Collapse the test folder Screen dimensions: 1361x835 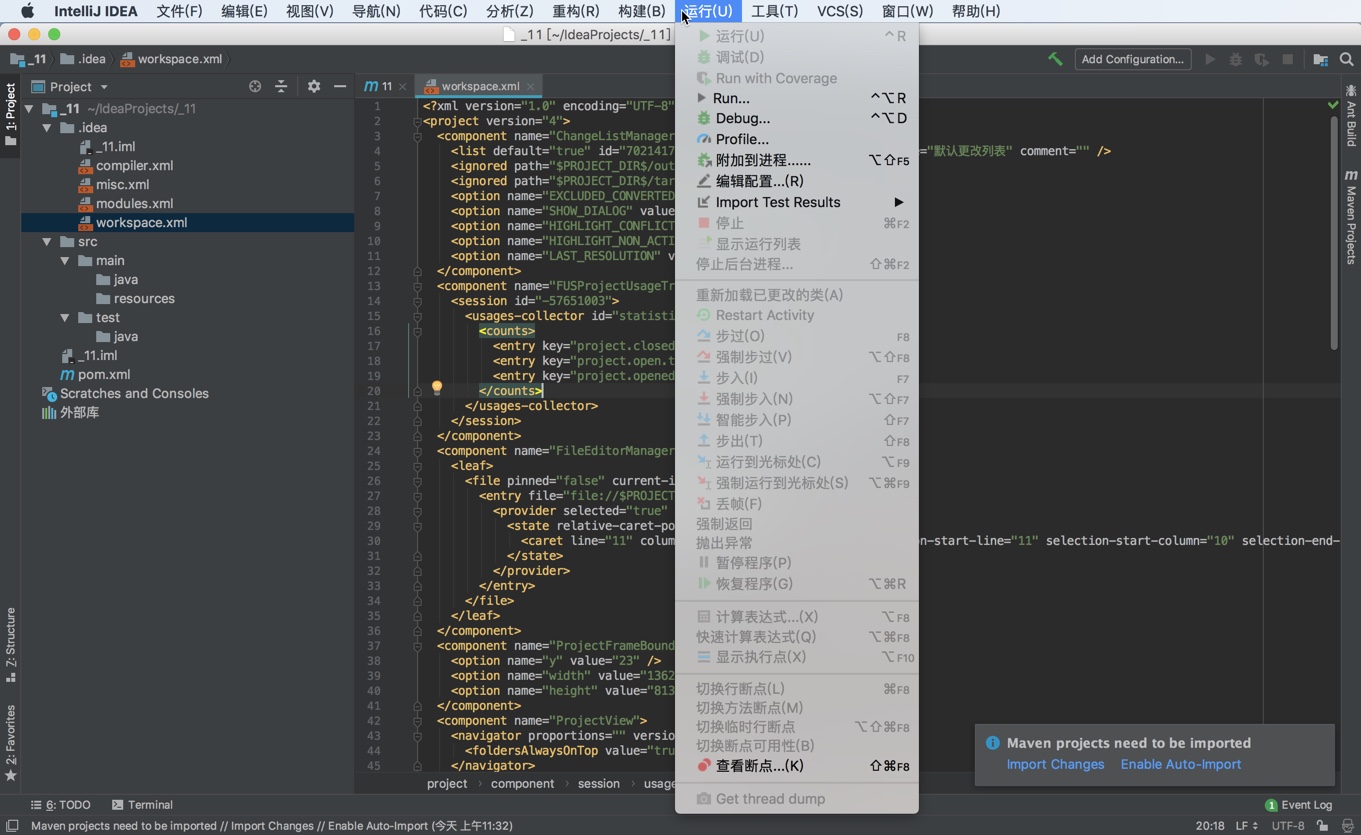coord(65,318)
